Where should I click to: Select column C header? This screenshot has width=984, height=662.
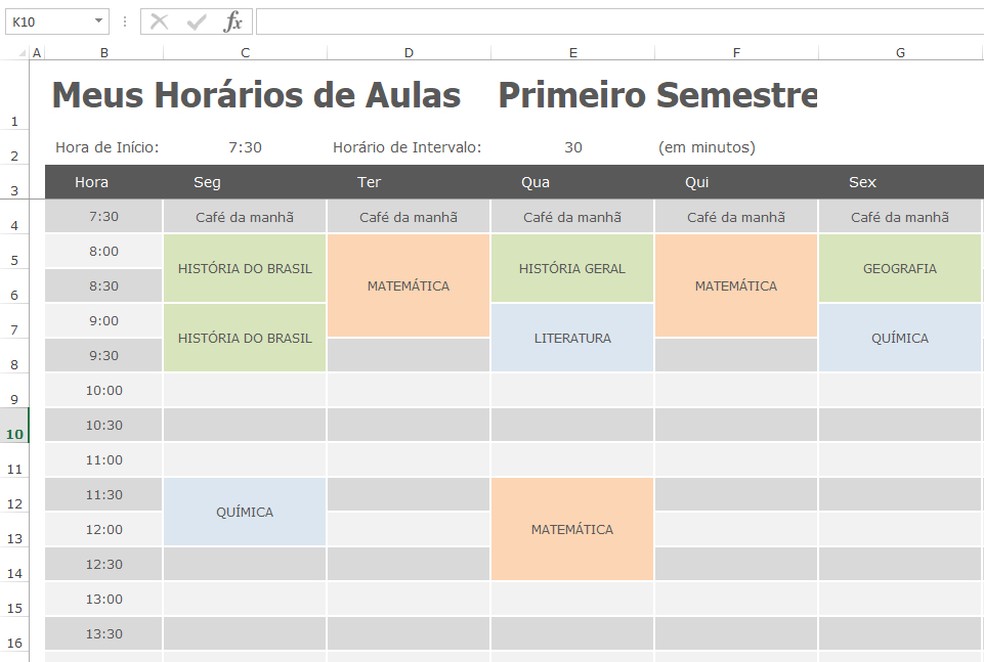point(245,52)
